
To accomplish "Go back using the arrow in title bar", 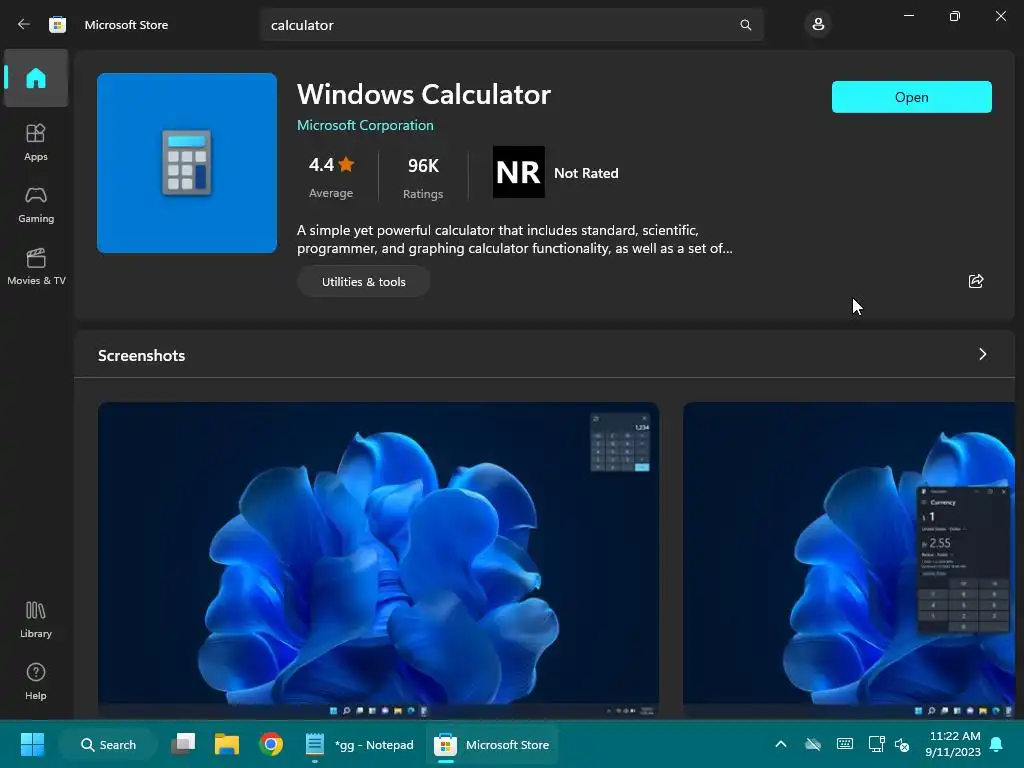I will click(24, 25).
